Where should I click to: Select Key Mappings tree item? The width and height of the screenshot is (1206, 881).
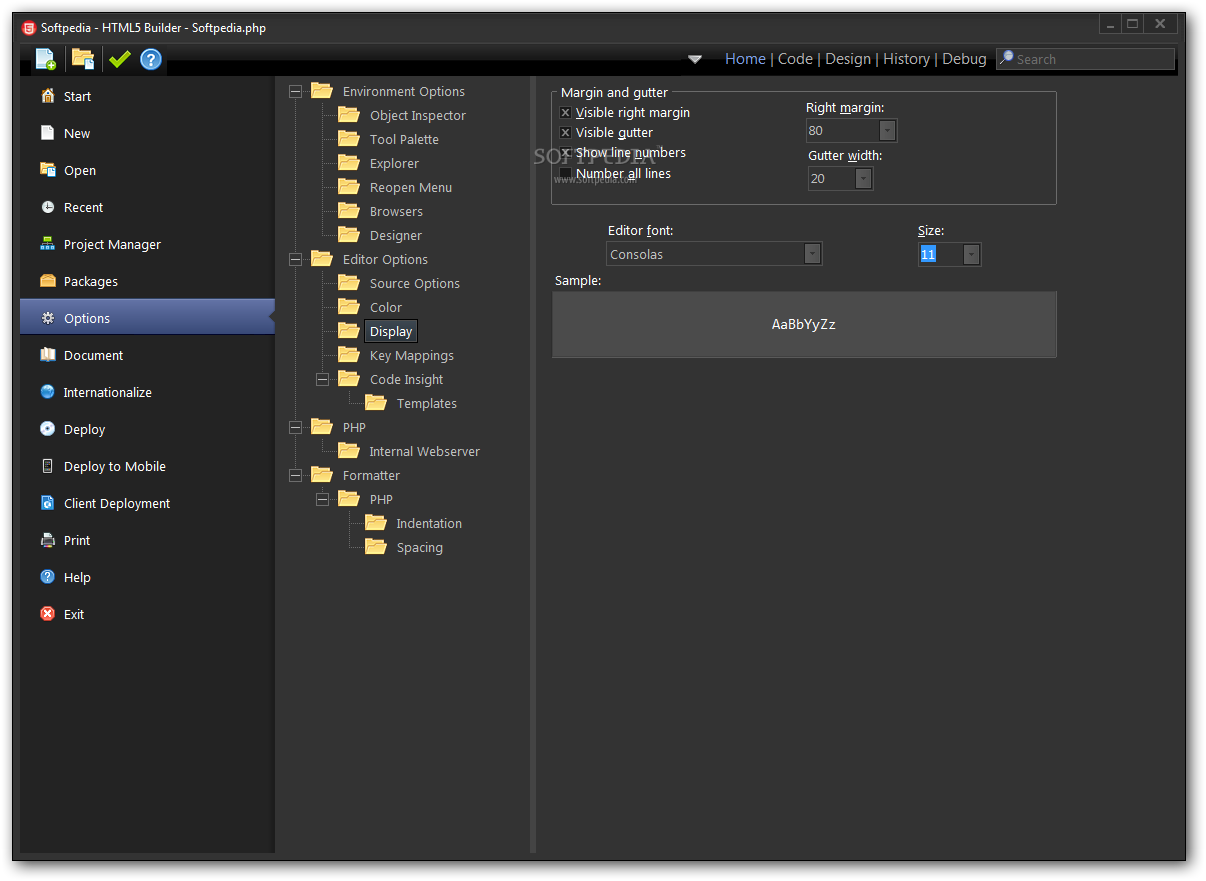[412, 355]
